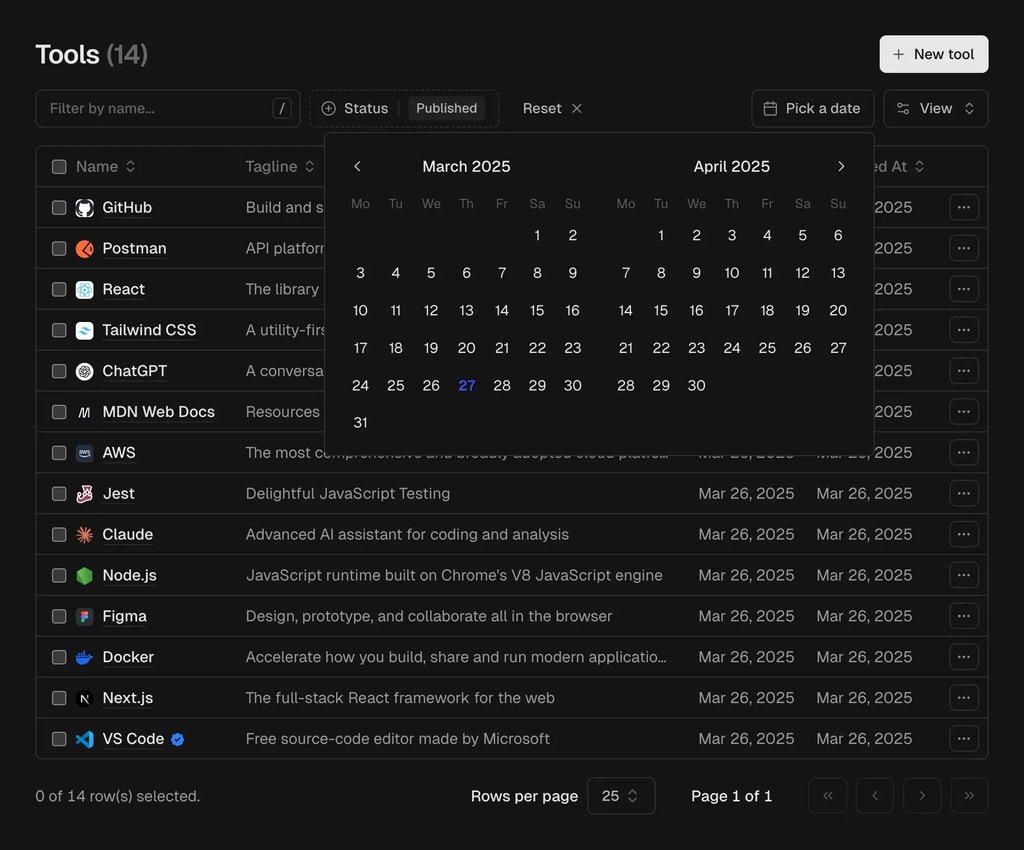
Task: Click the New tool button
Action: (x=933, y=54)
